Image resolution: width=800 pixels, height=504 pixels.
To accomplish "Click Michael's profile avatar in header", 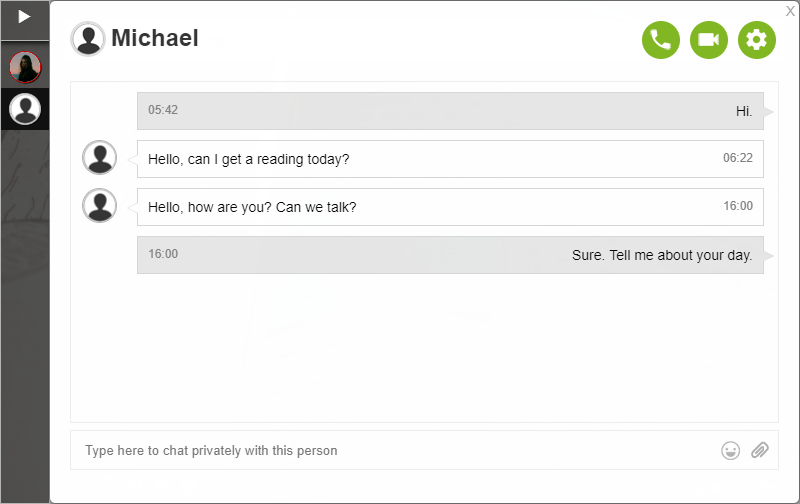I will pyautogui.click(x=88, y=39).
